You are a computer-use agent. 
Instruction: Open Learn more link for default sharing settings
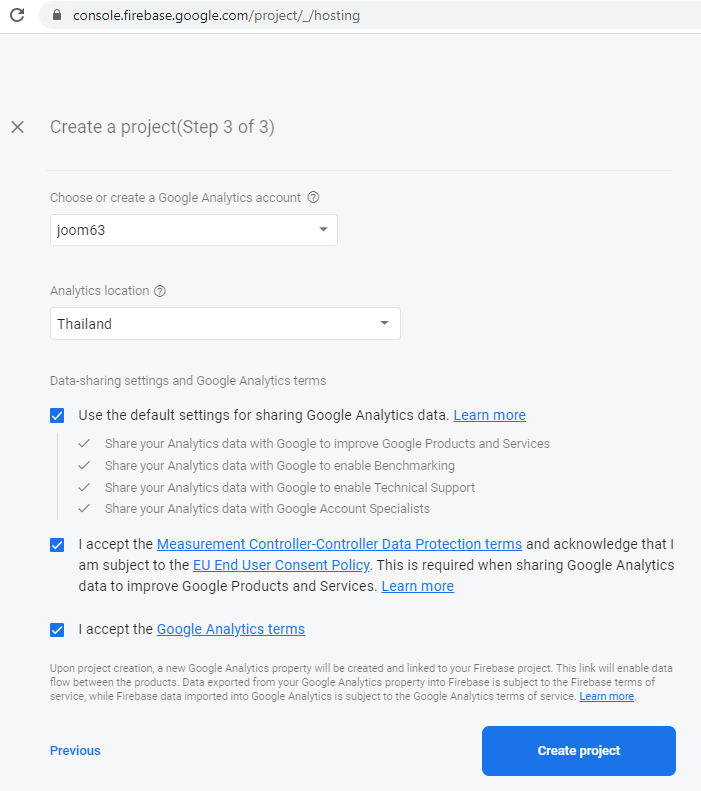pos(489,415)
